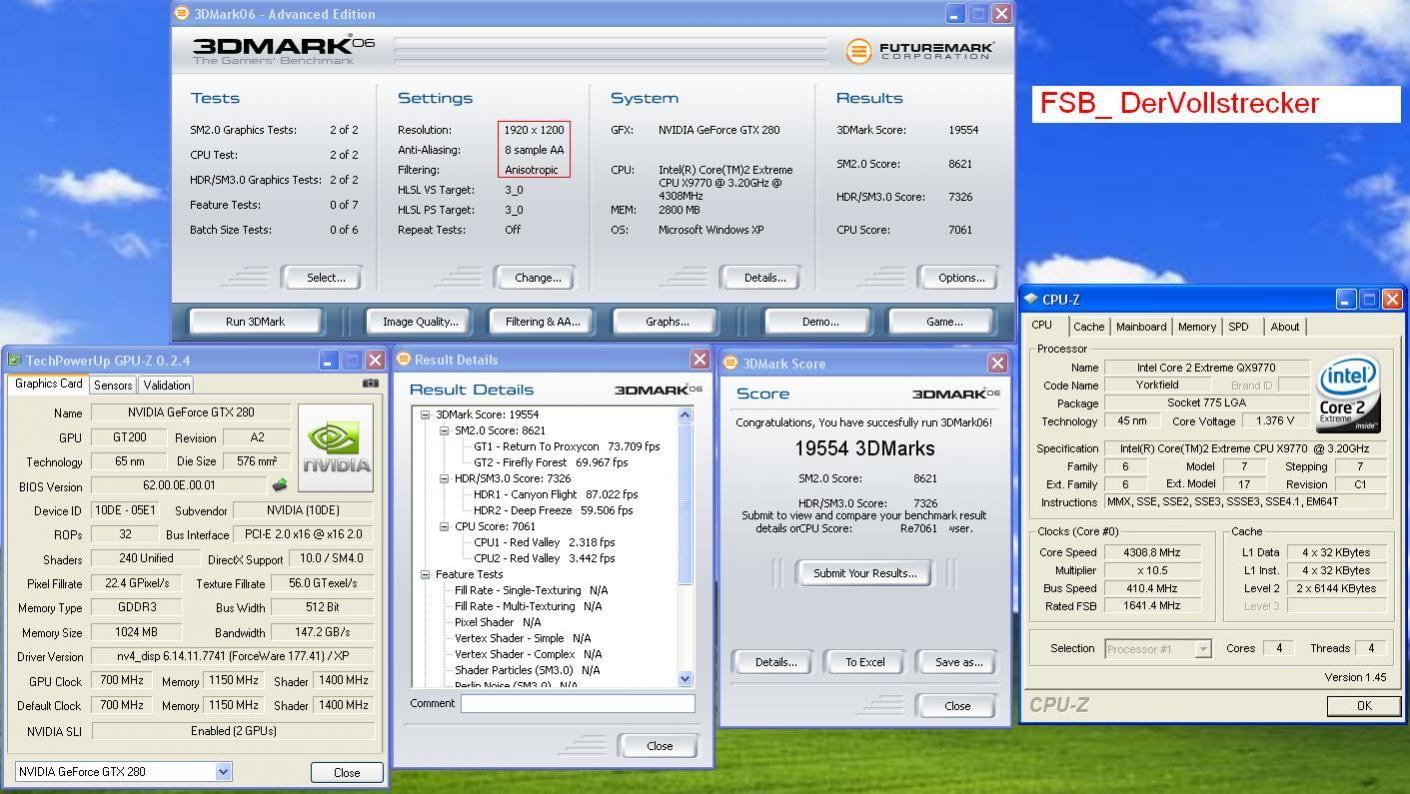
Task: Click Result Details scrollbar down arrow
Action: coord(685,679)
